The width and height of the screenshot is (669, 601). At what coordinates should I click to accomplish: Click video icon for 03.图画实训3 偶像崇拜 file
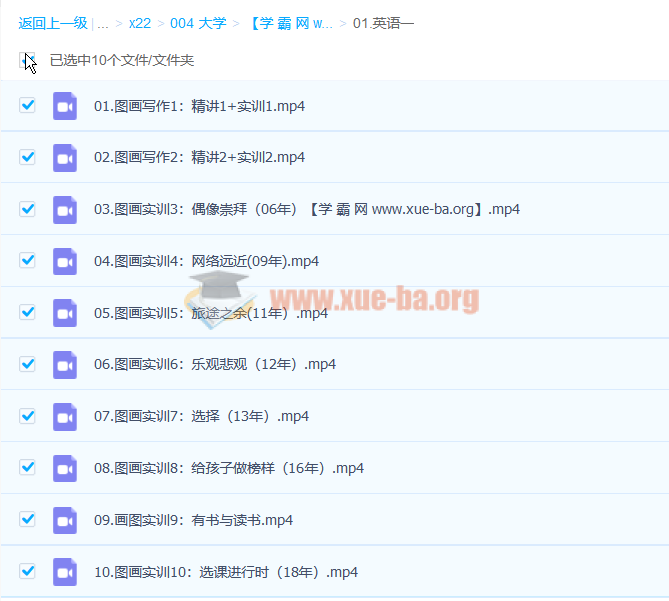tap(65, 210)
